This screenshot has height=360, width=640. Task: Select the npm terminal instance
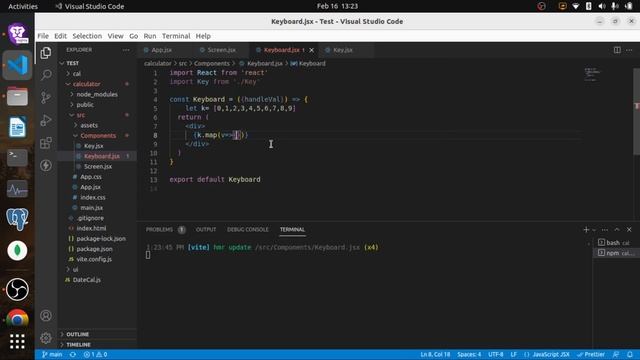(616, 253)
